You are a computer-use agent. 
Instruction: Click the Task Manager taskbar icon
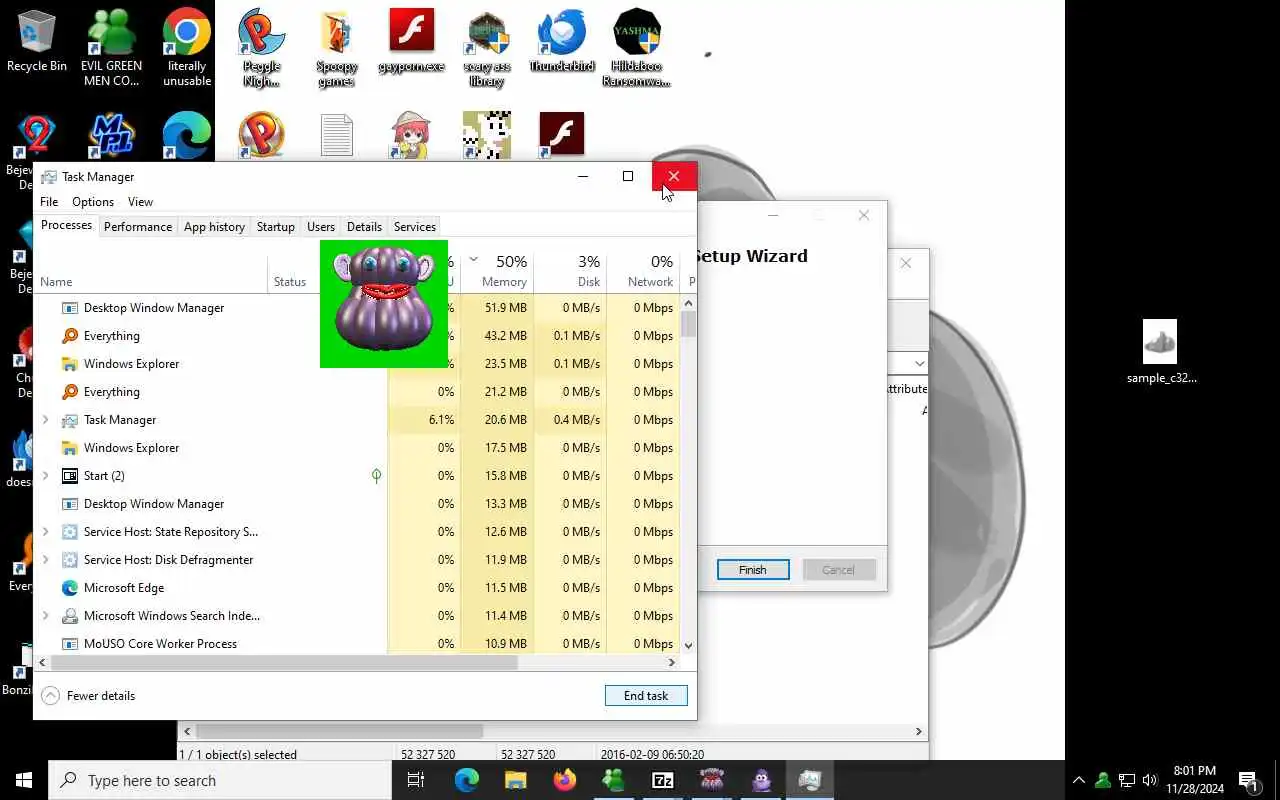(810, 780)
